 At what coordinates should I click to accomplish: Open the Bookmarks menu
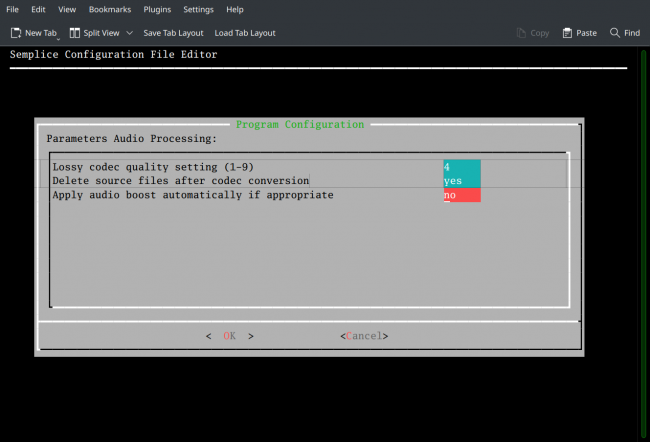click(110, 9)
